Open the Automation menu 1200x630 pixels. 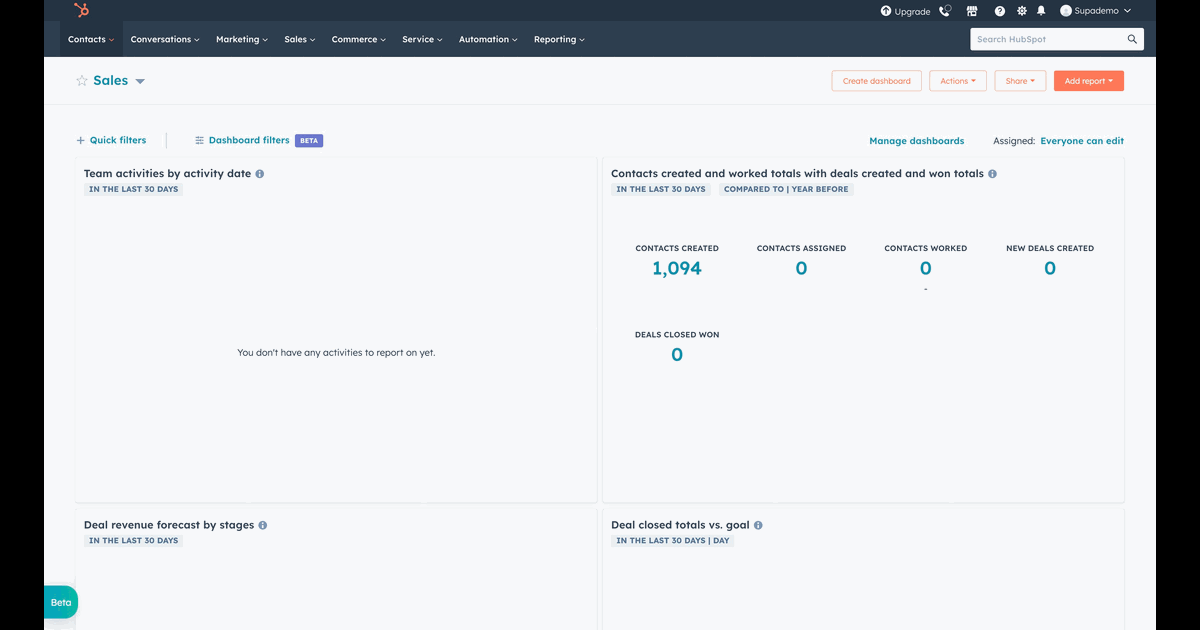[488, 39]
